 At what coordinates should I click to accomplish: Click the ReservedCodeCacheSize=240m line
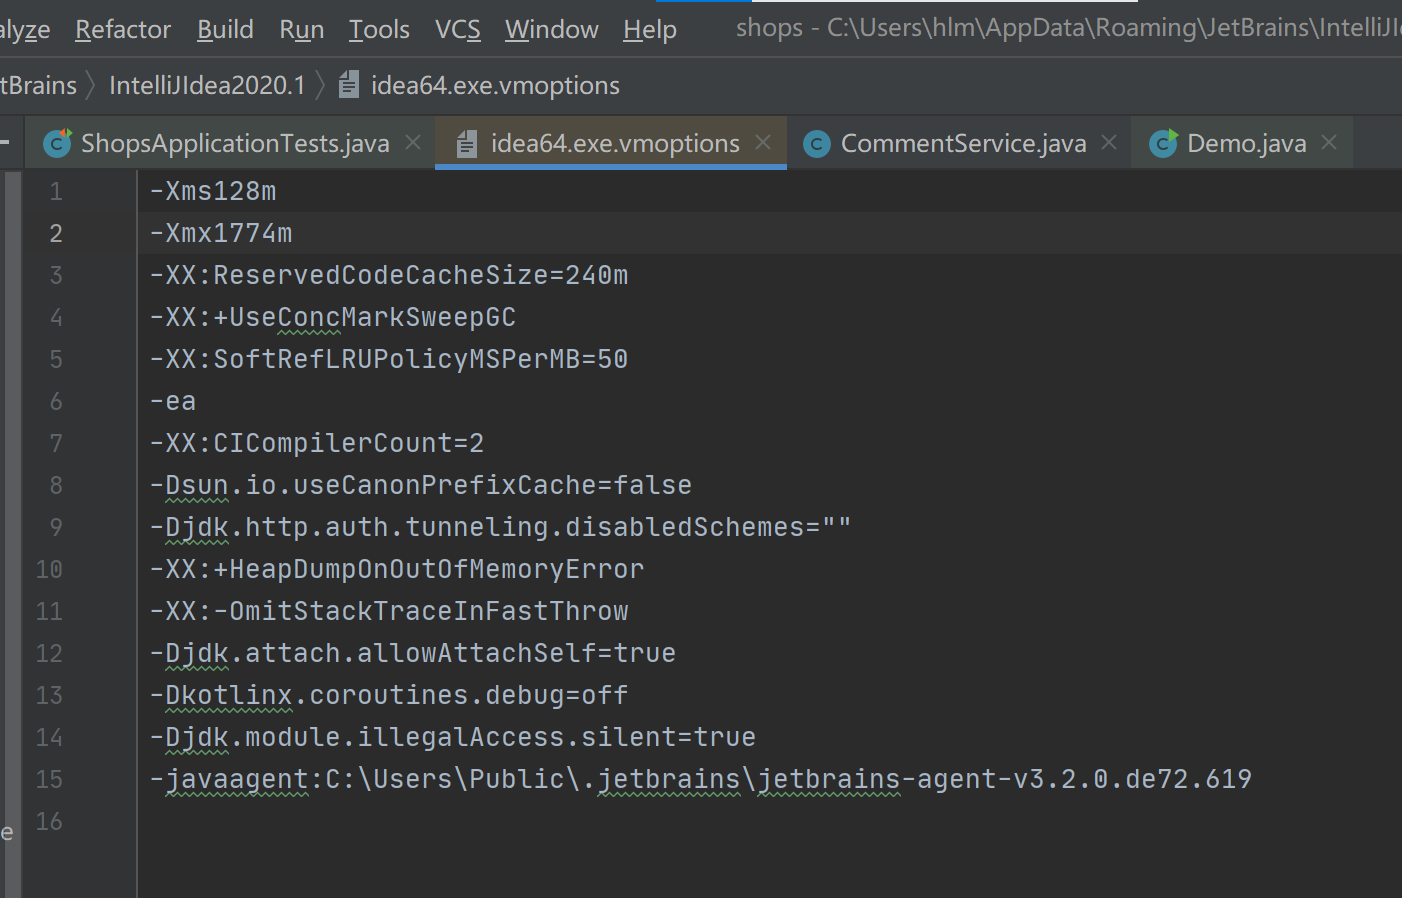[x=389, y=275]
